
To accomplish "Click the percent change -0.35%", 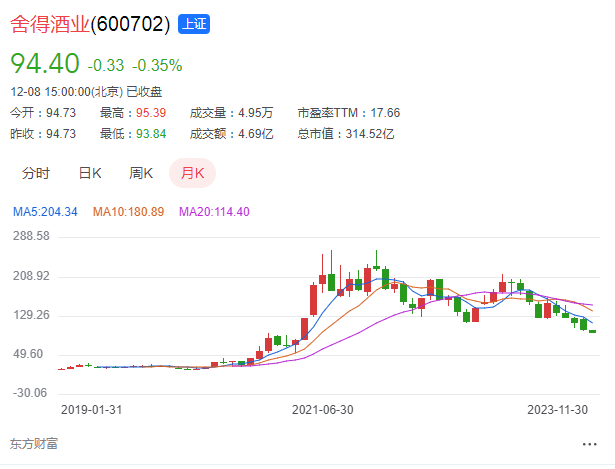I will click(157, 65).
